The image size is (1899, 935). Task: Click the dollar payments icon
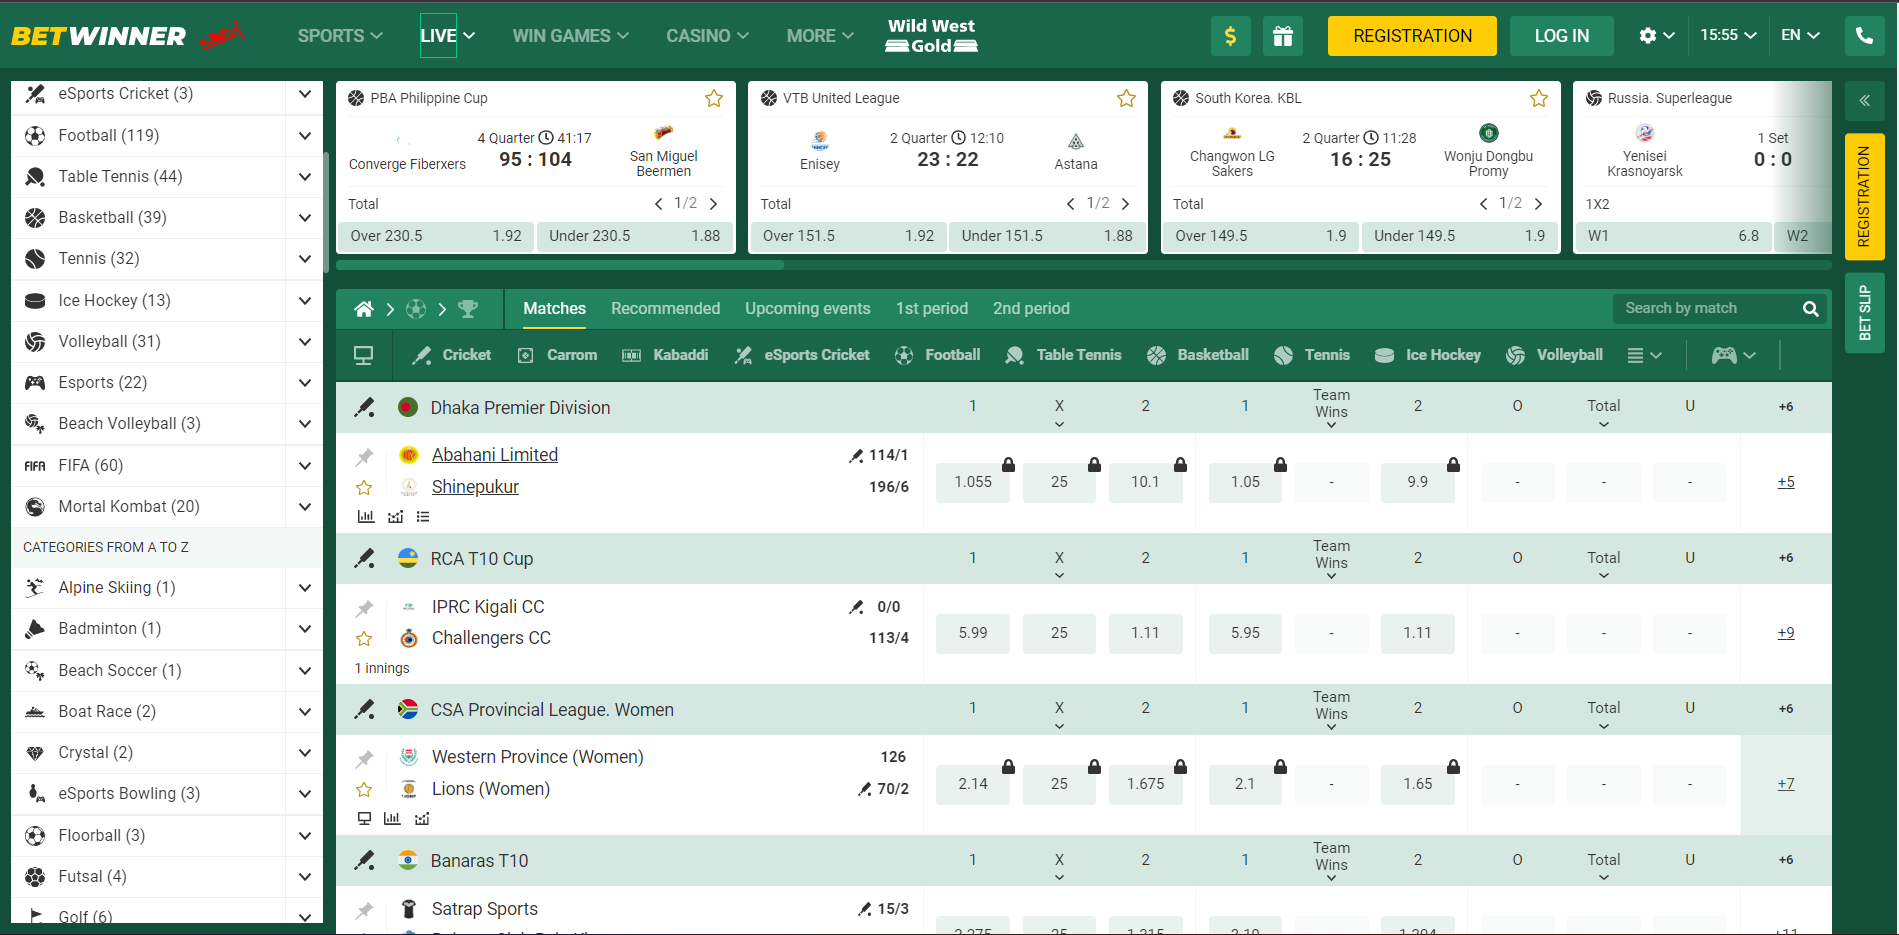point(1230,36)
